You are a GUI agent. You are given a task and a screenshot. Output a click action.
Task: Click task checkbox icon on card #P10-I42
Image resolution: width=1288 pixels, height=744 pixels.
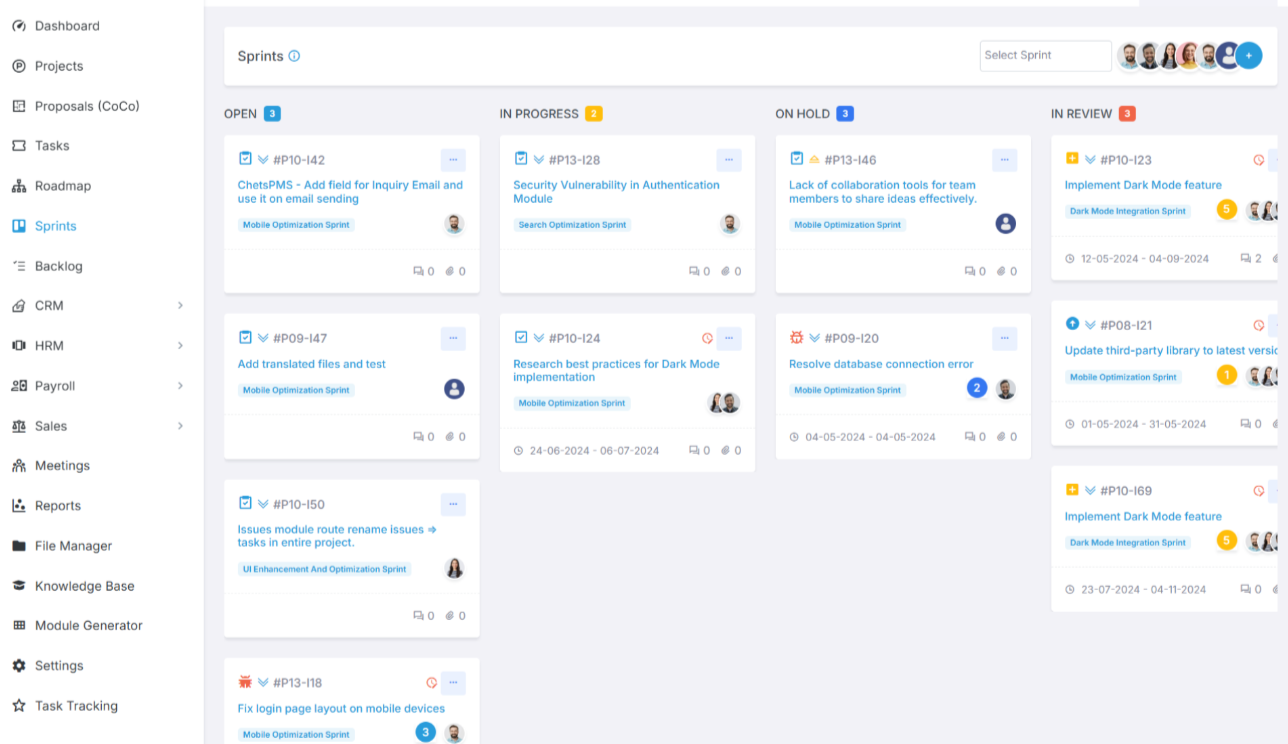click(245, 159)
